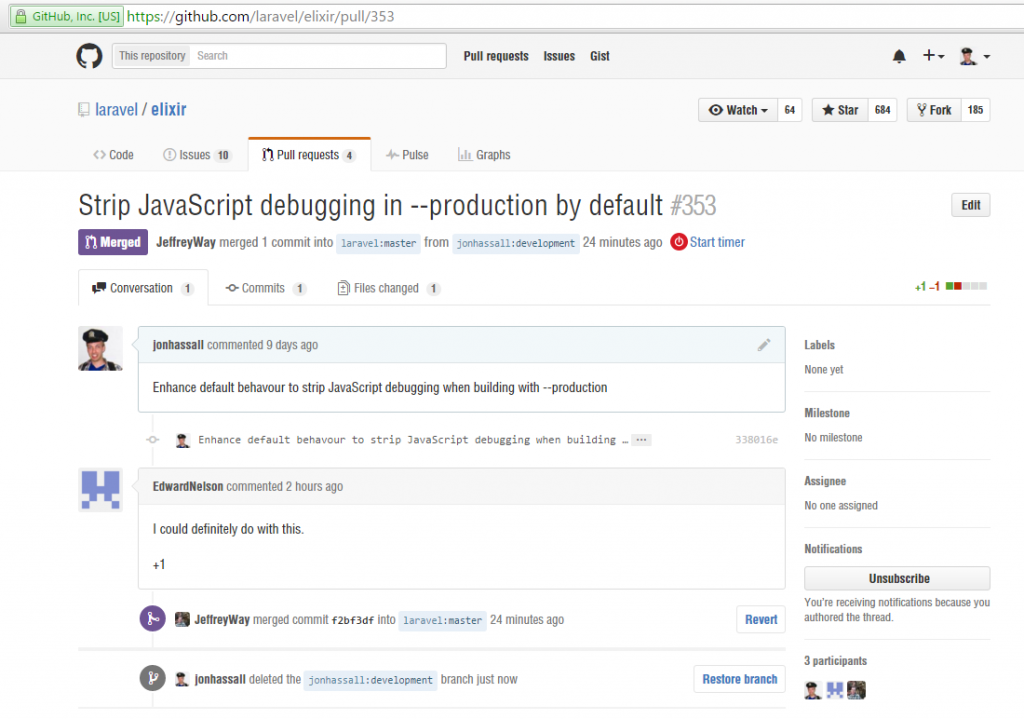The height and width of the screenshot is (719, 1024).
Task: Click the jonhassall:development branch label in header
Action: [515, 243]
